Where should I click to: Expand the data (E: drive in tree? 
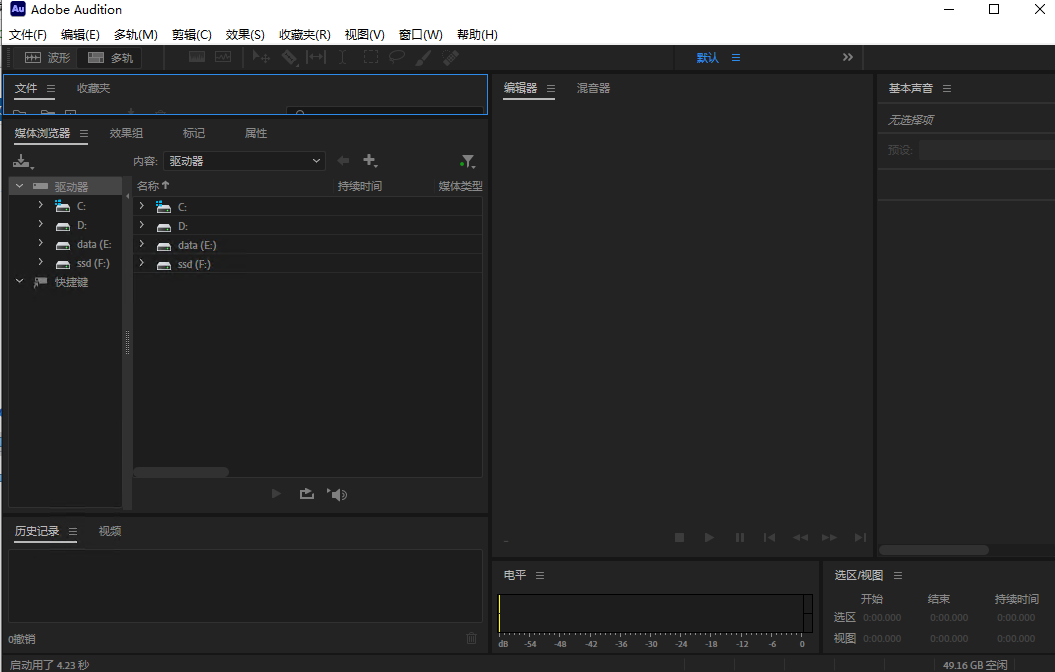tap(40, 243)
